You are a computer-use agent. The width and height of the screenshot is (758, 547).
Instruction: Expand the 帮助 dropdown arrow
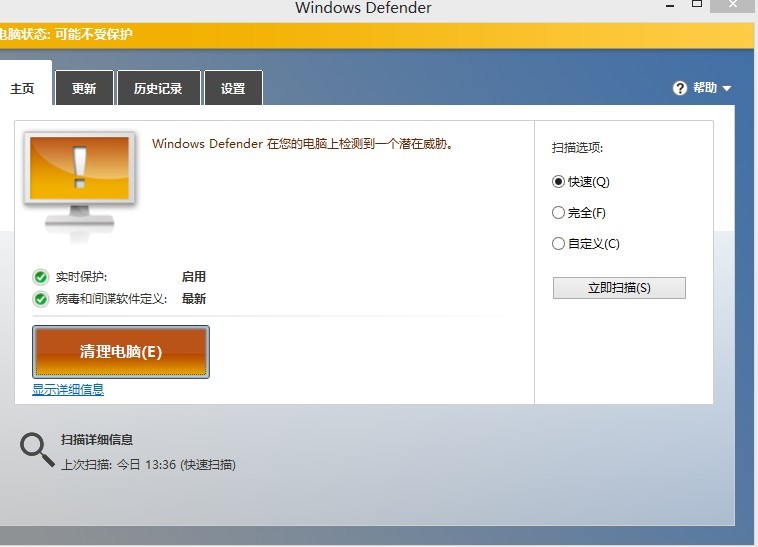click(727, 88)
